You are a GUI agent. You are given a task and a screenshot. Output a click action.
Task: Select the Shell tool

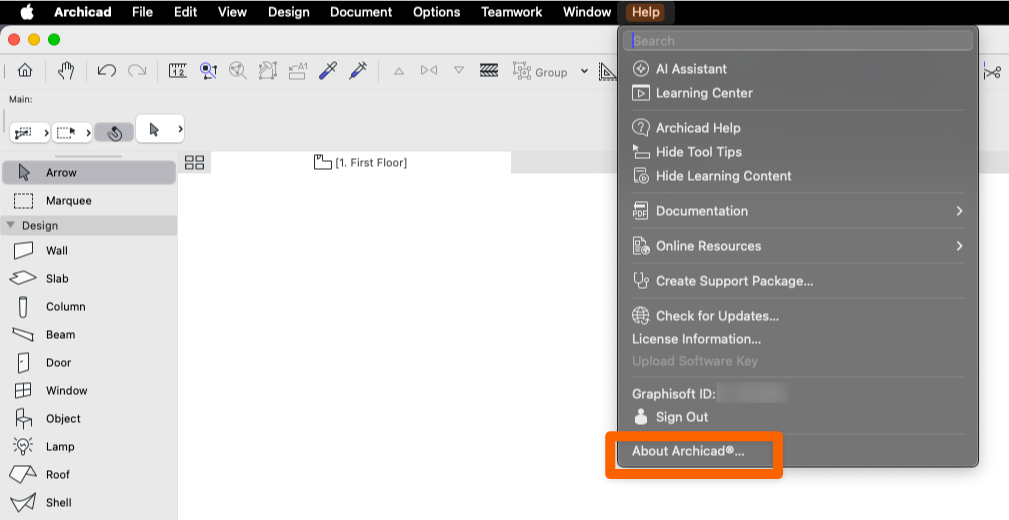click(x=89, y=503)
